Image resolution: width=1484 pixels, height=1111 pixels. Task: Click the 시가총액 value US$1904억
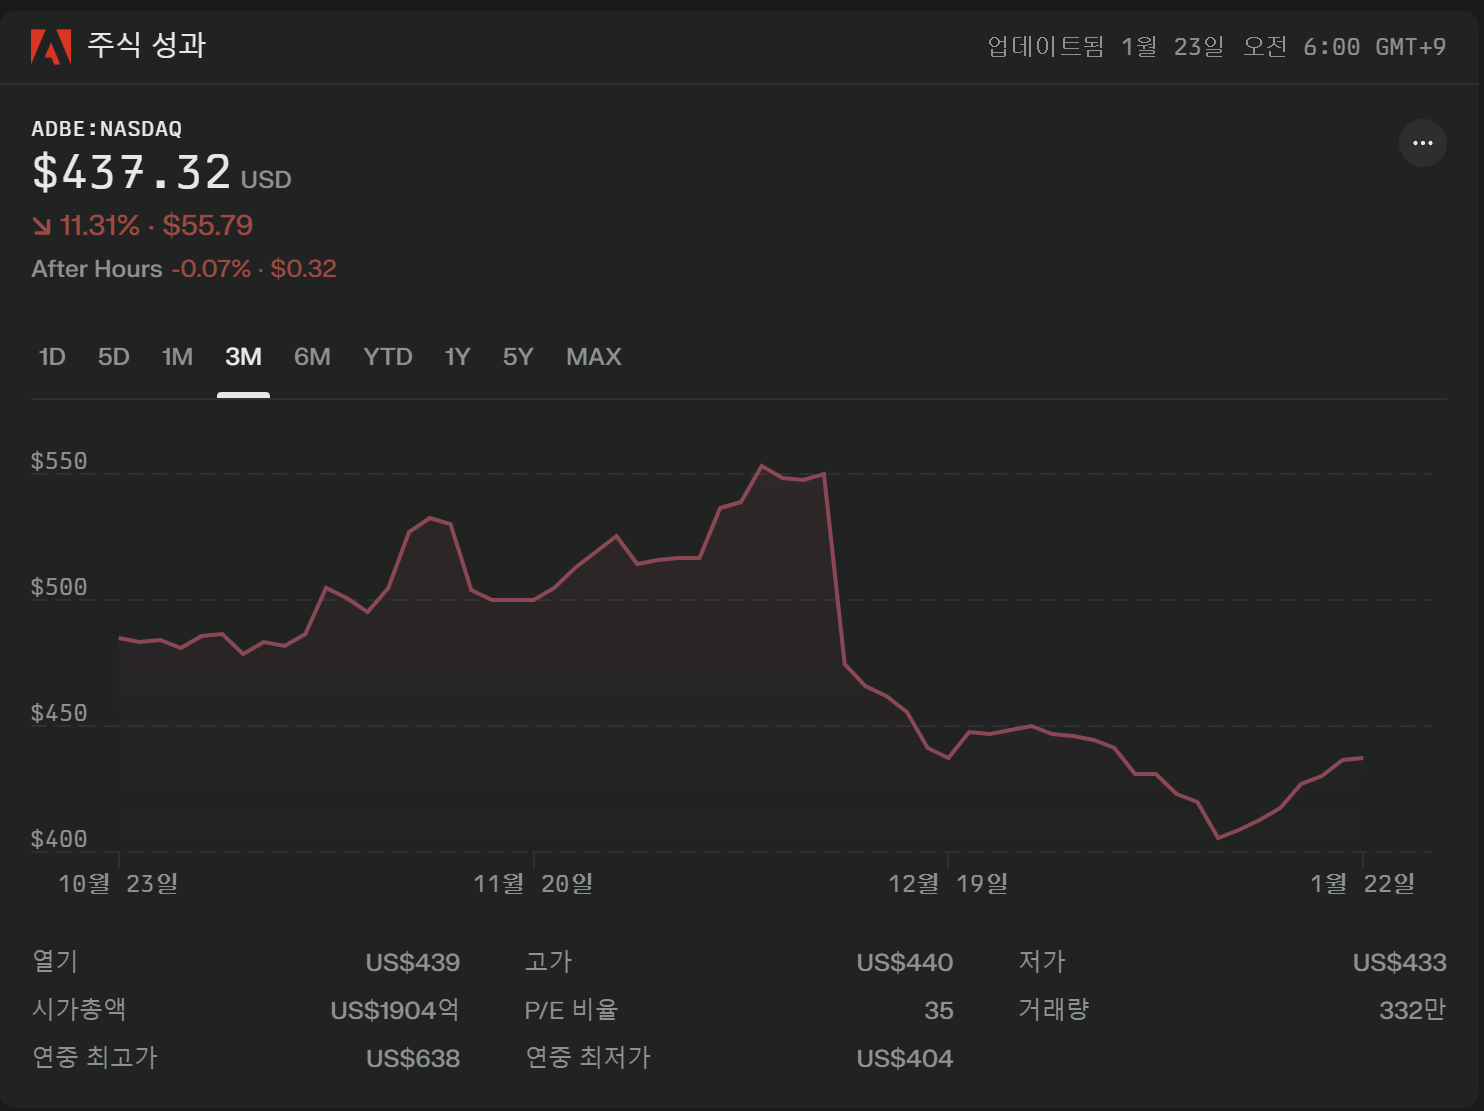tap(395, 1010)
